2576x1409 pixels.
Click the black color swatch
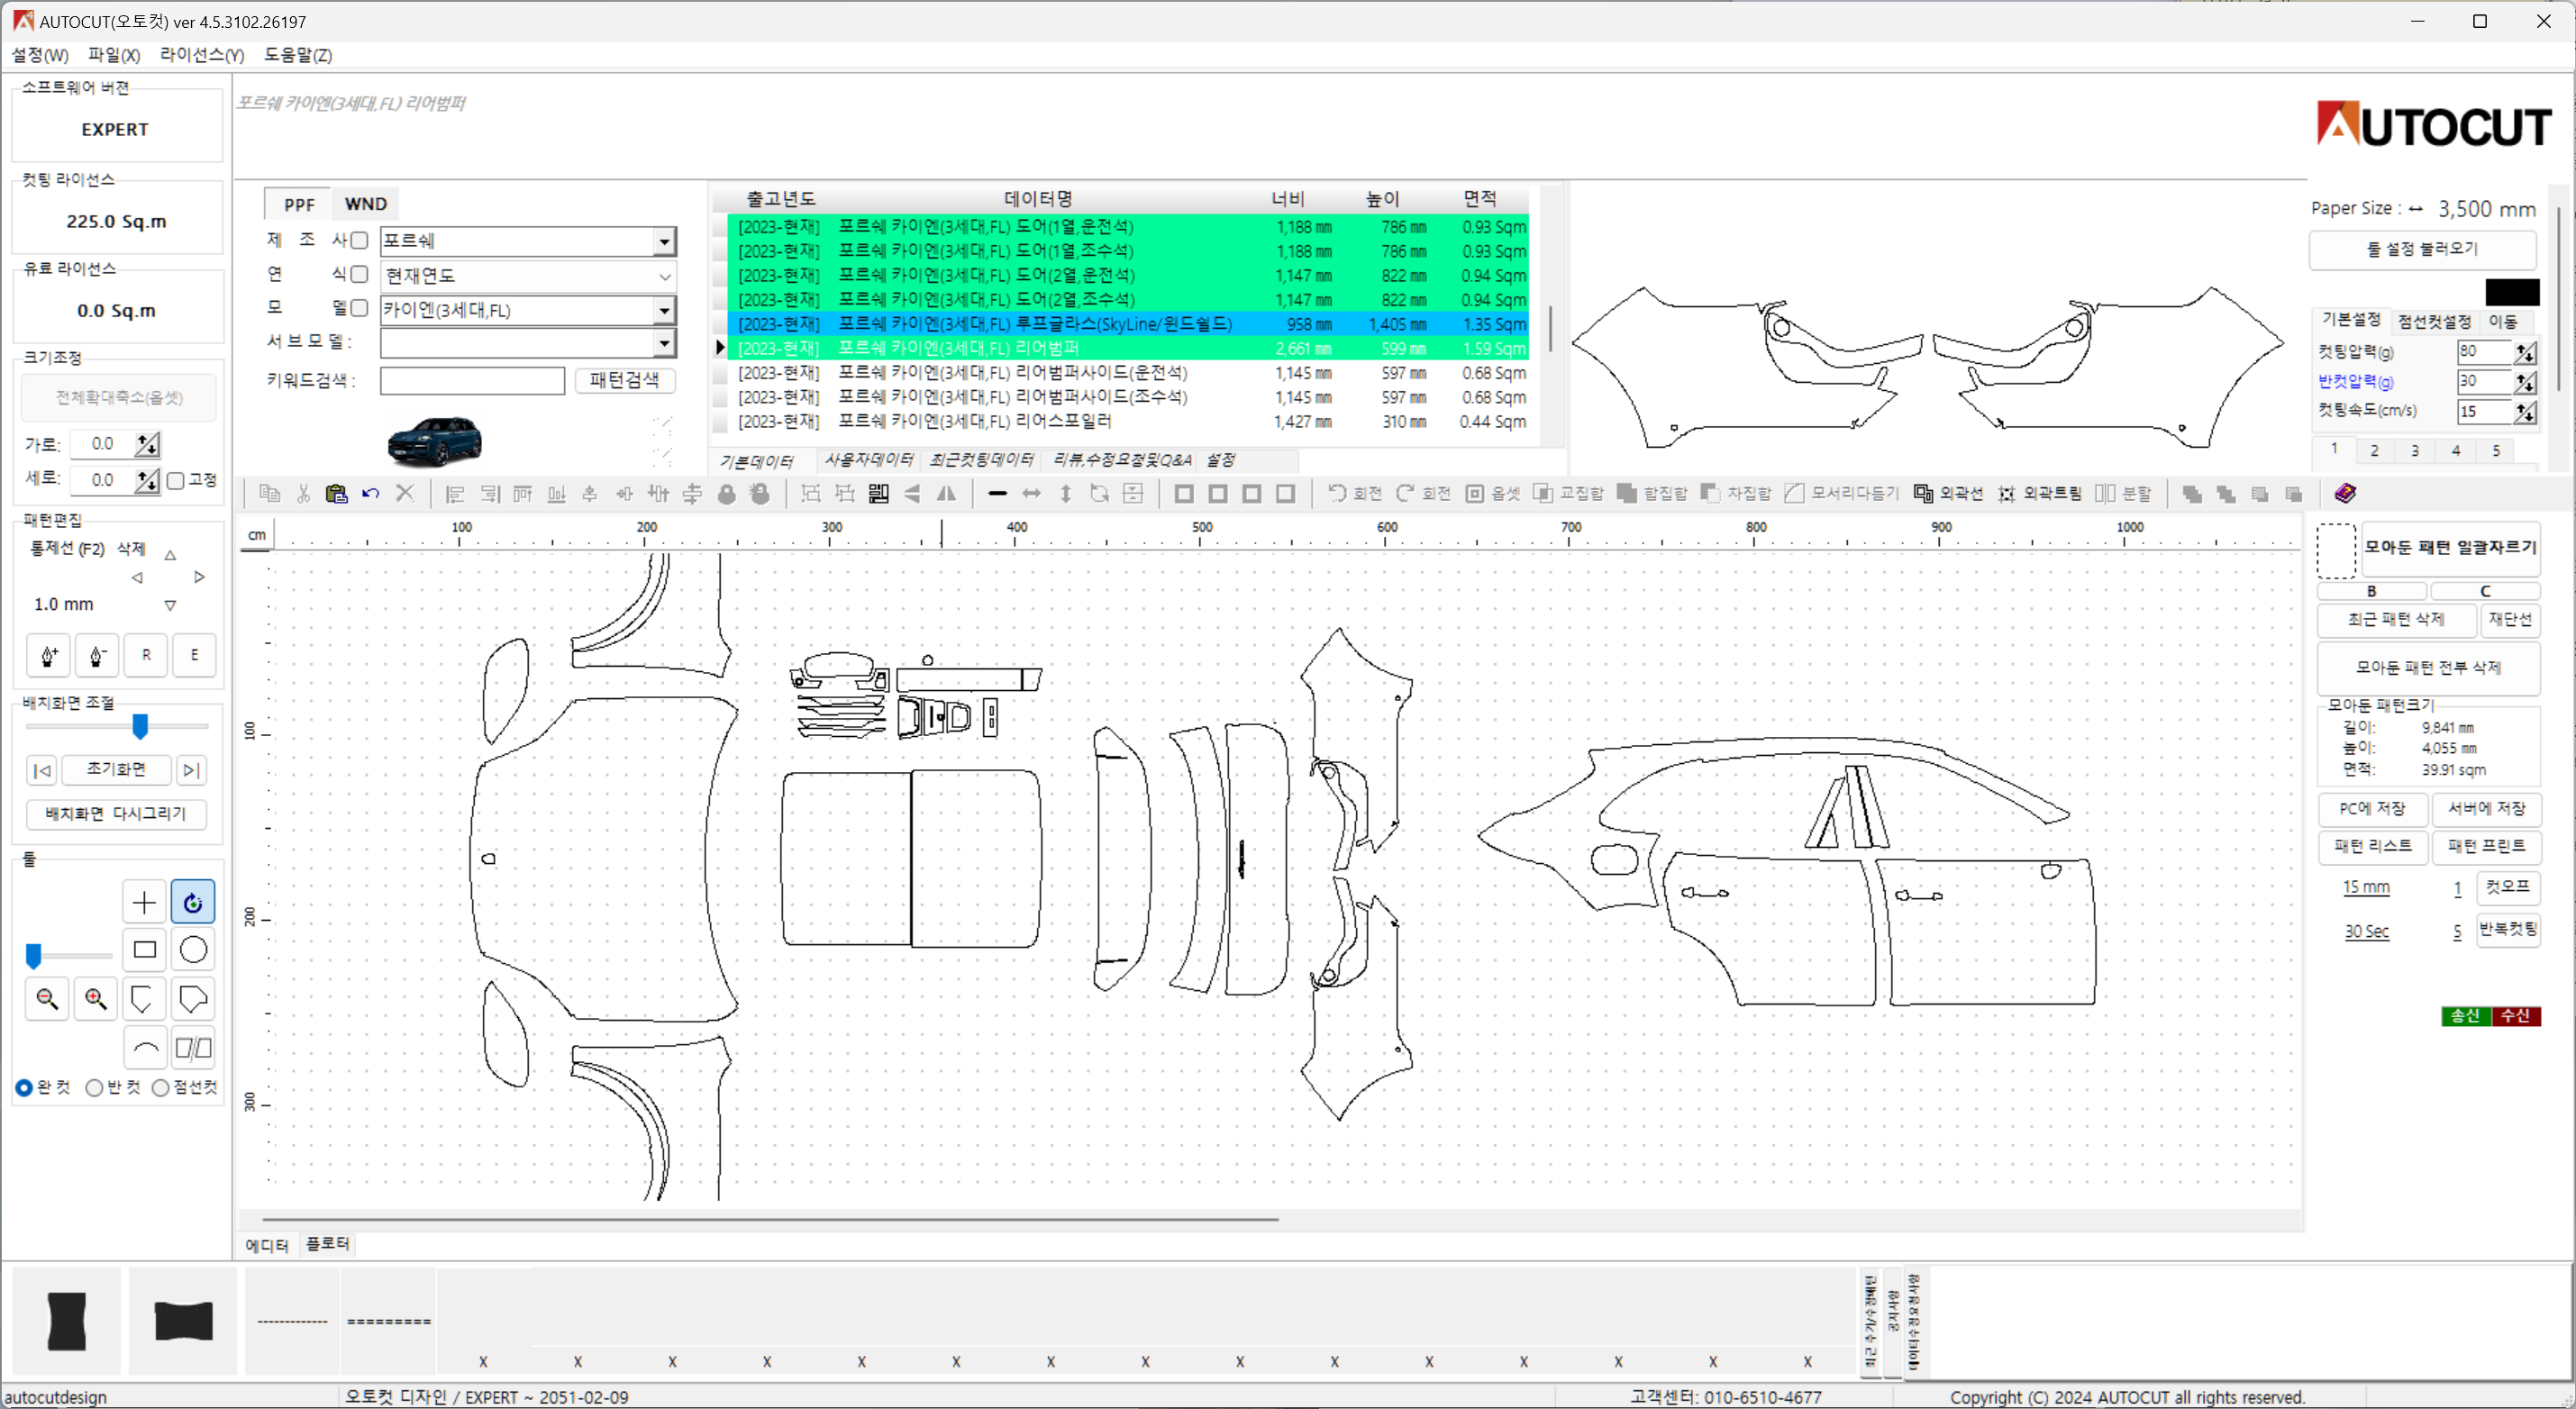[x=2512, y=293]
